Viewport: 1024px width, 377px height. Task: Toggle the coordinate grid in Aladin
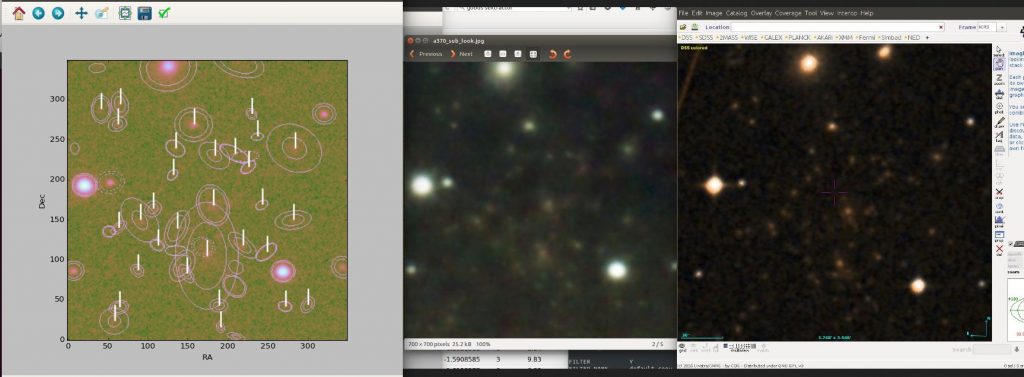pos(682,348)
